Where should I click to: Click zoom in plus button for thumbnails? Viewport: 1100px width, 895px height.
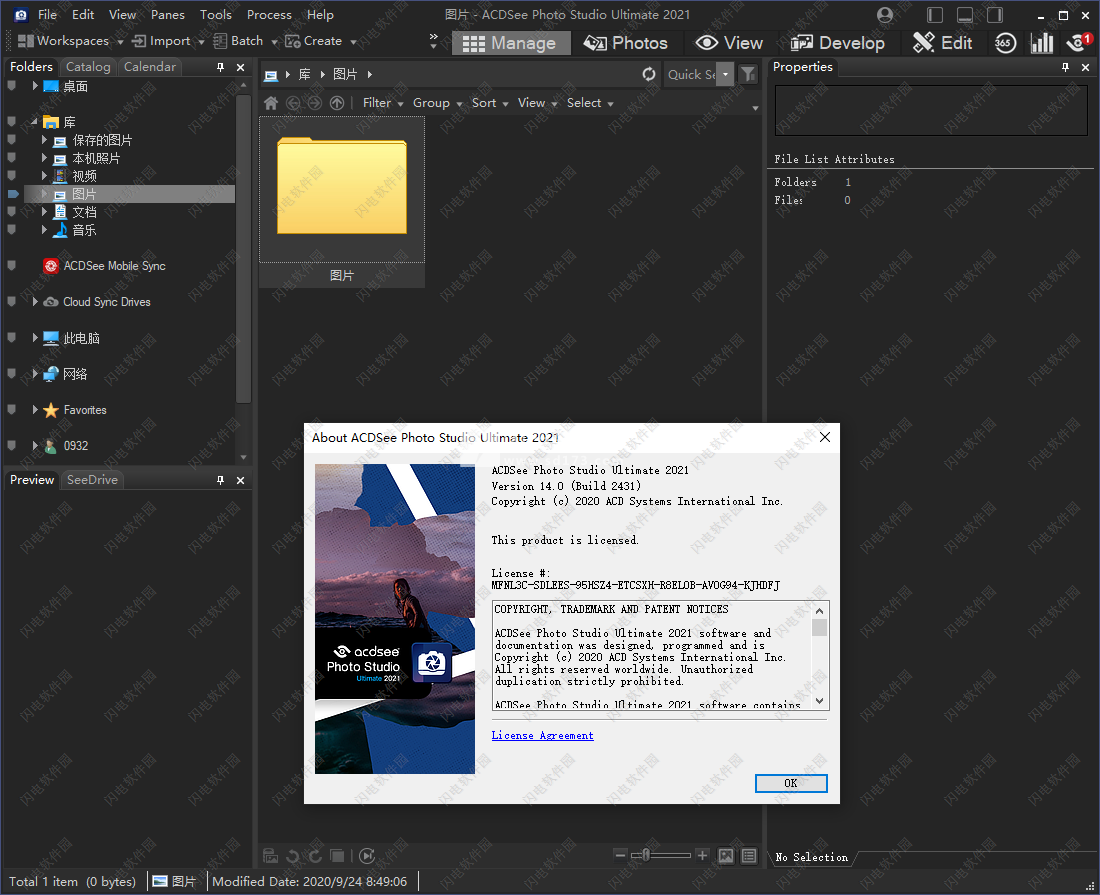[x=702, y=855]
